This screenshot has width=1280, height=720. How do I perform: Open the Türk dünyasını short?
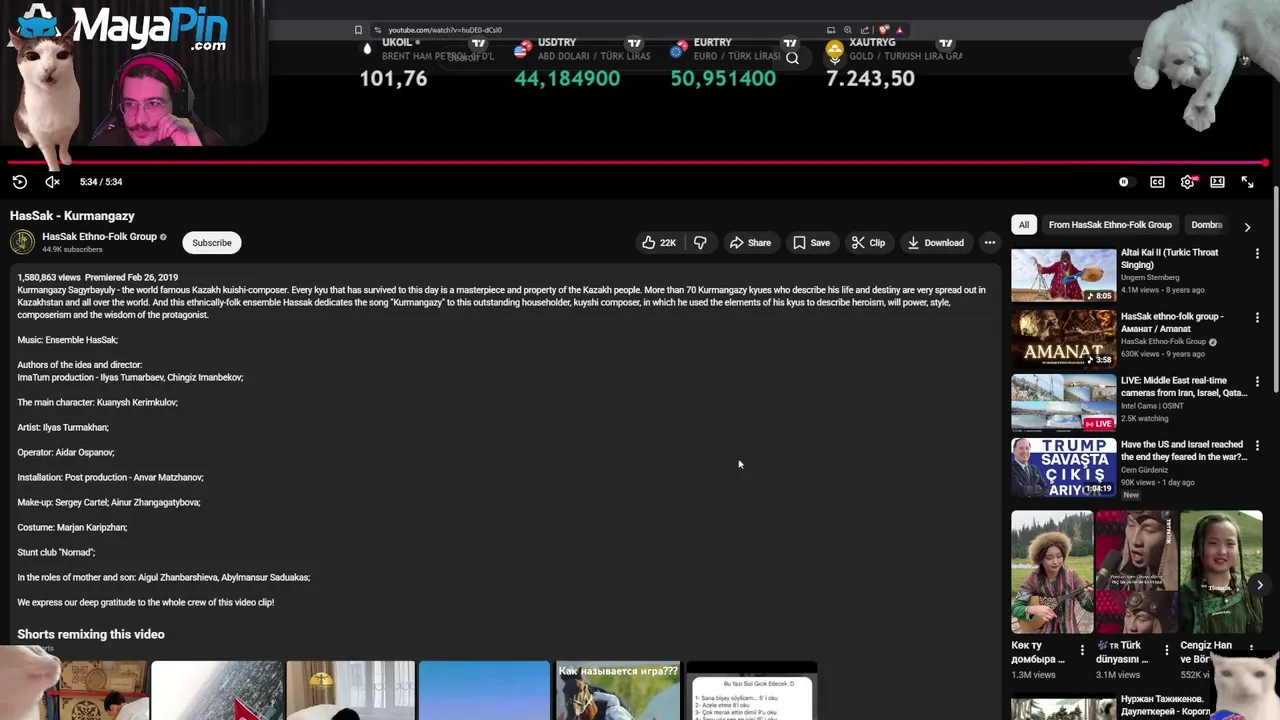pos(1136,572)
